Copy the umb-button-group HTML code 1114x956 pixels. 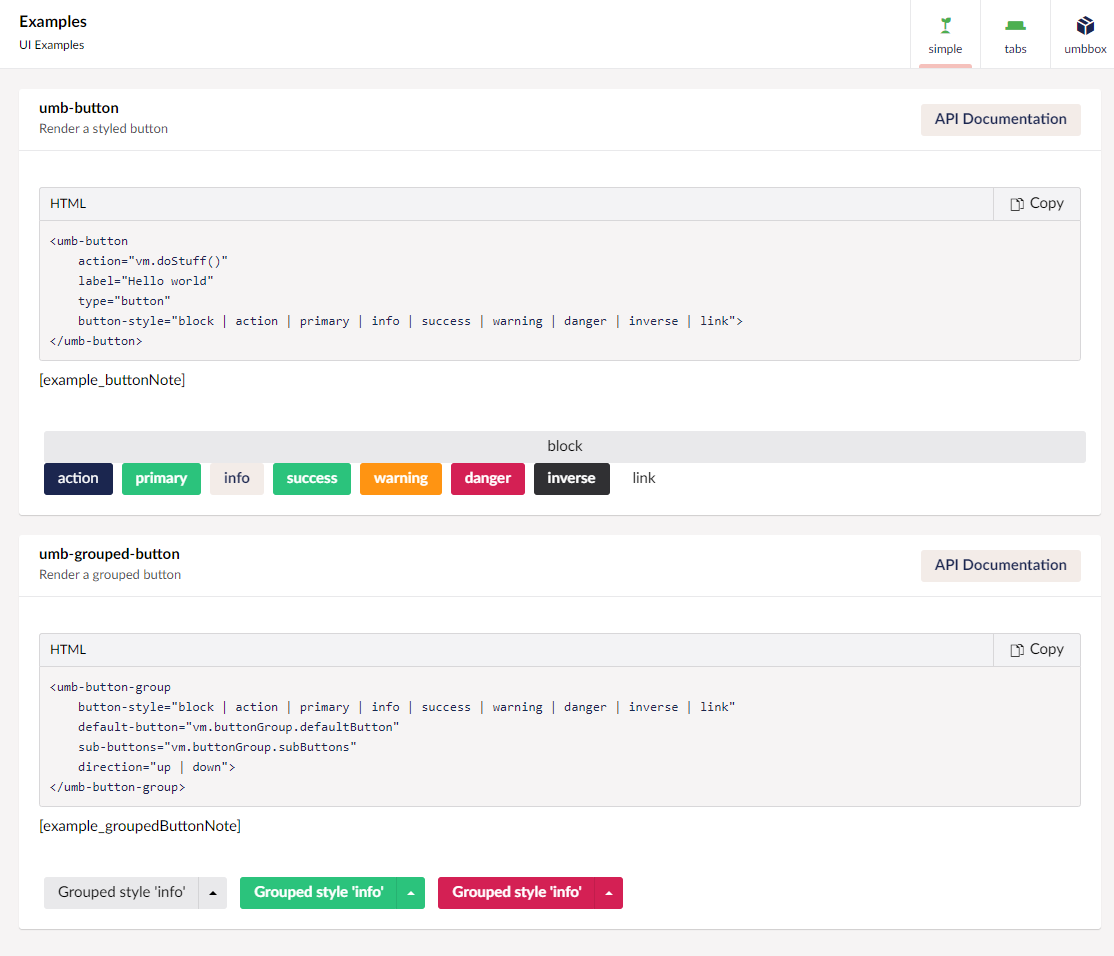(x=1037, y=650)
